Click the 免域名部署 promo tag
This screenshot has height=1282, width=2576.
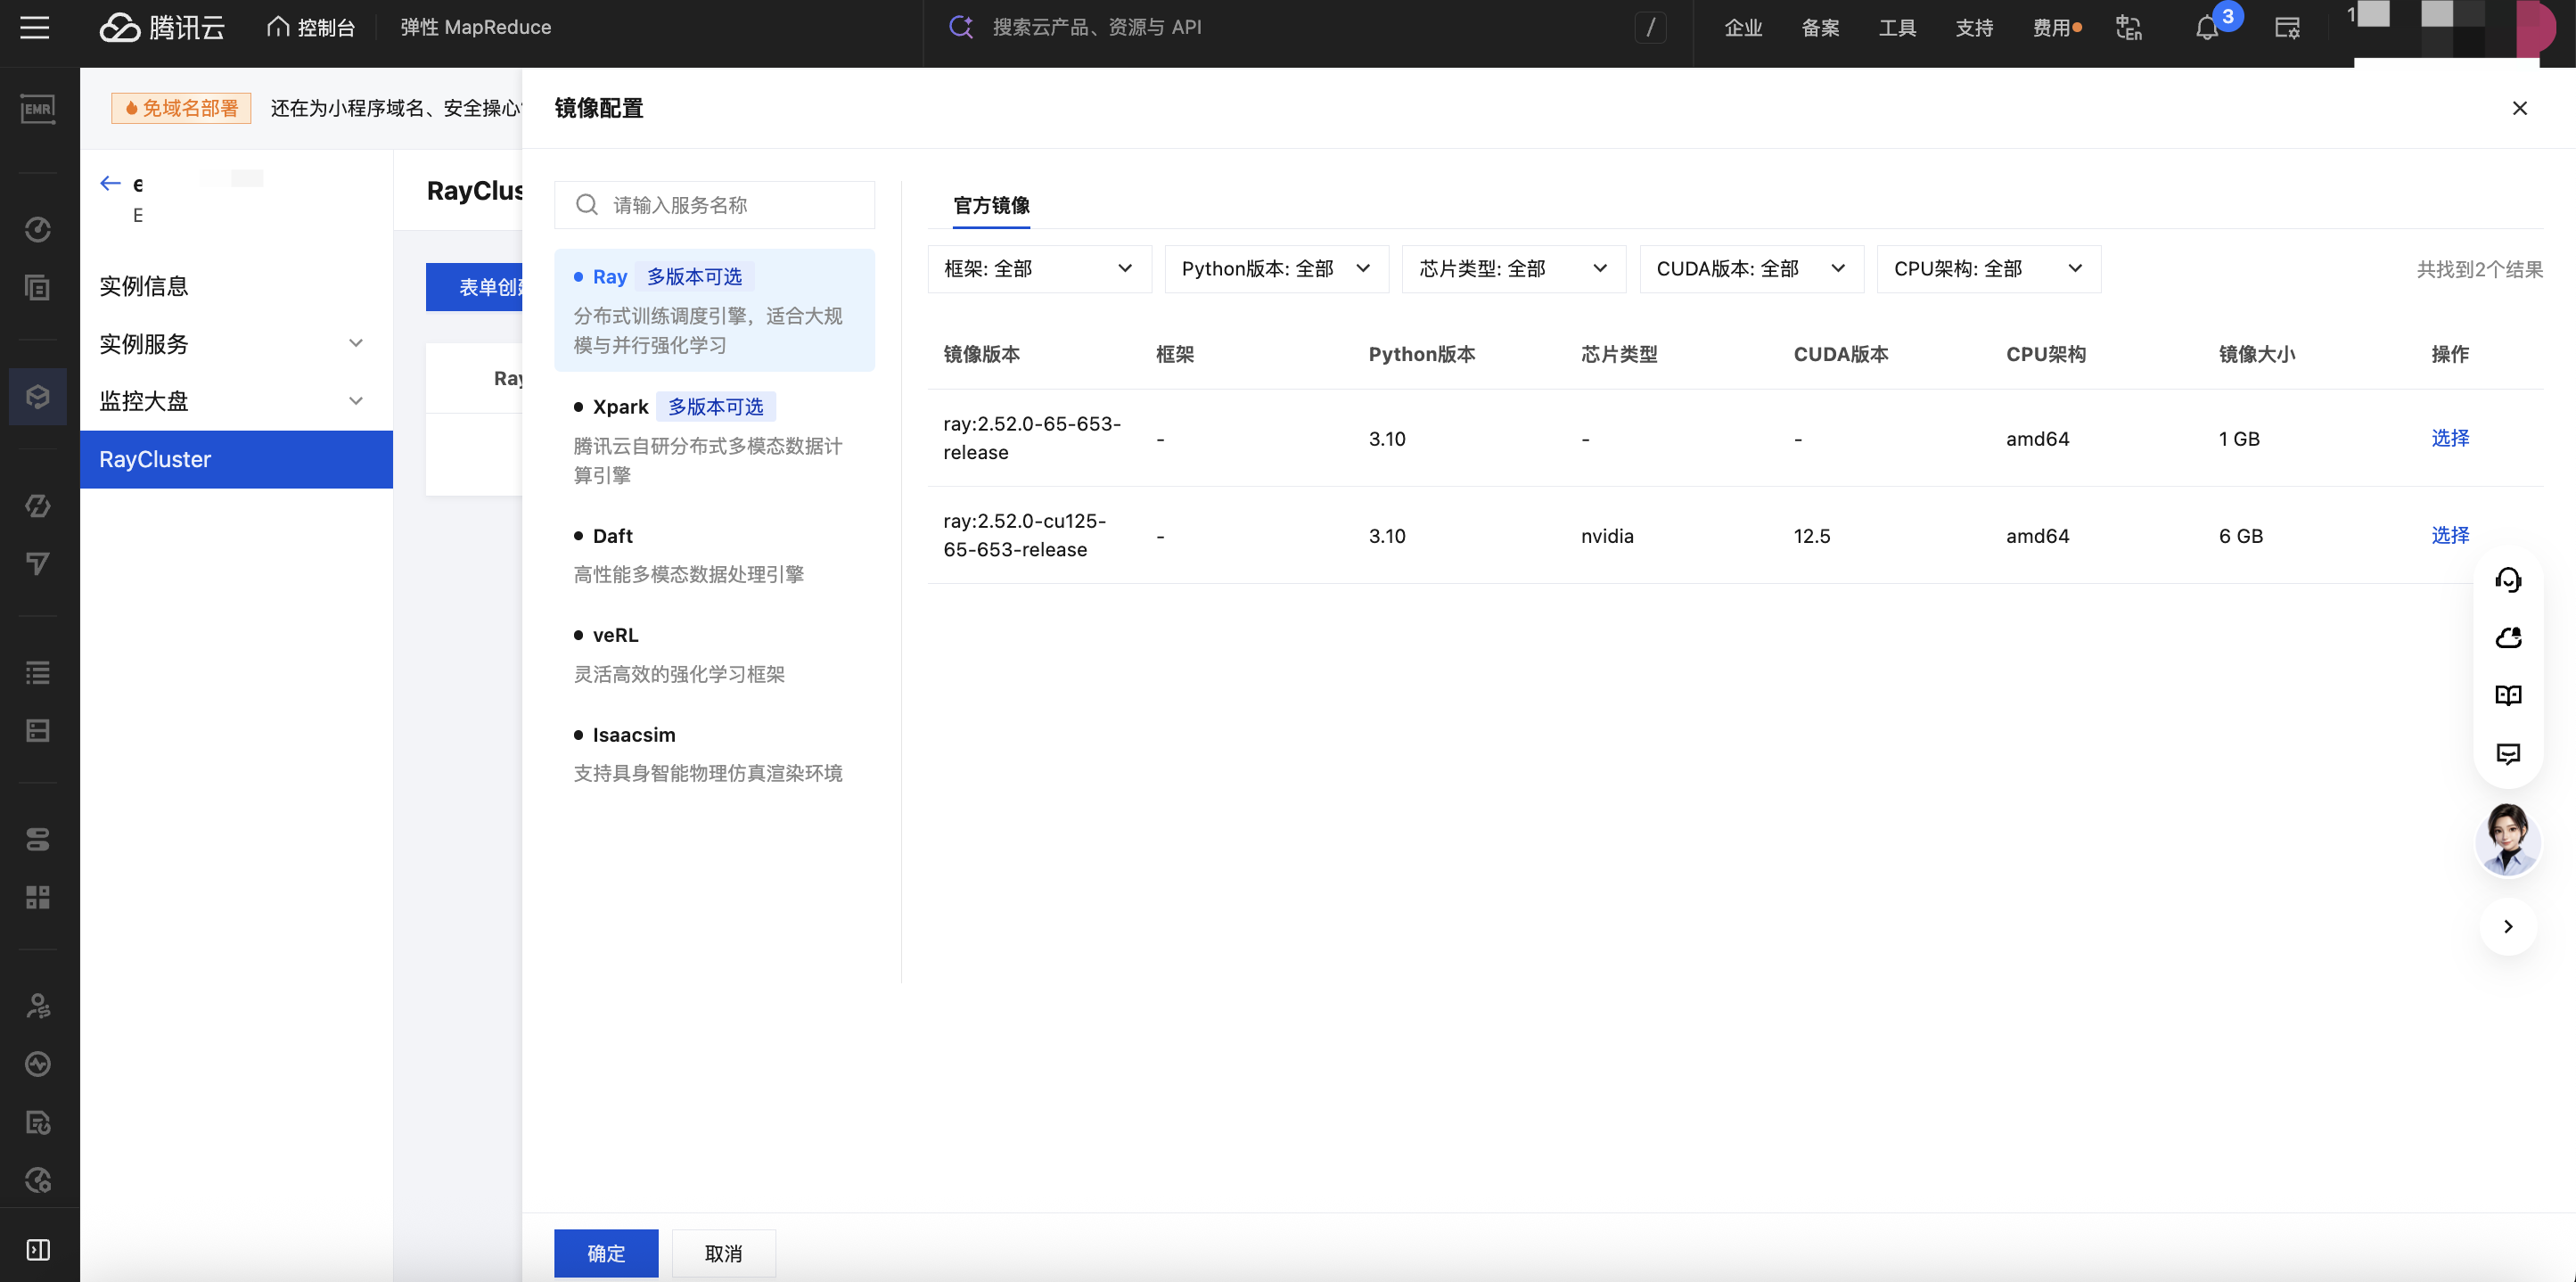point(181,108)
